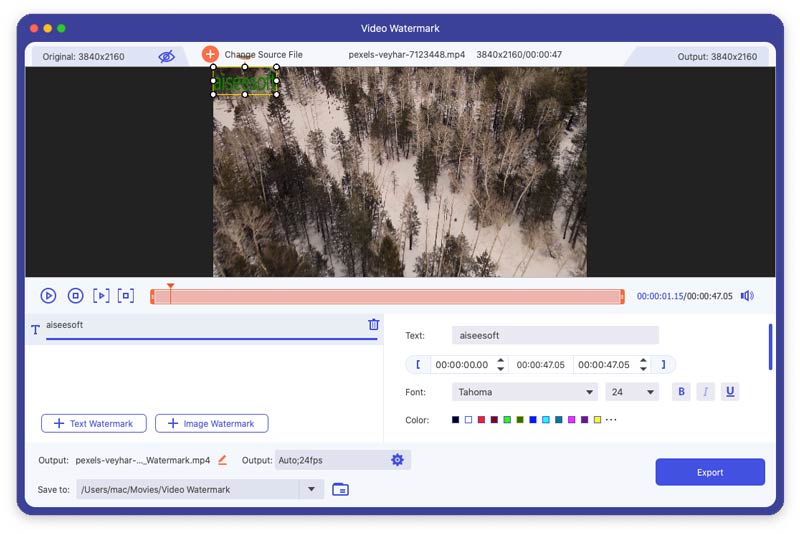
Task: Open the save folder icon
Action: click(340, 489)
